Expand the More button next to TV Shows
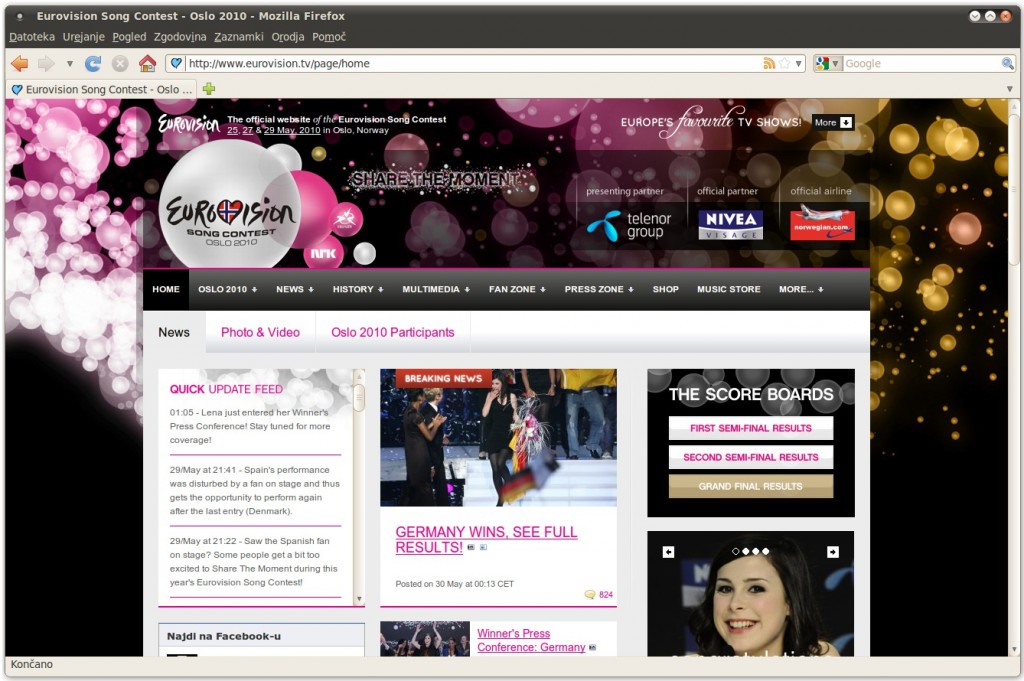 [x=833, y=122]
